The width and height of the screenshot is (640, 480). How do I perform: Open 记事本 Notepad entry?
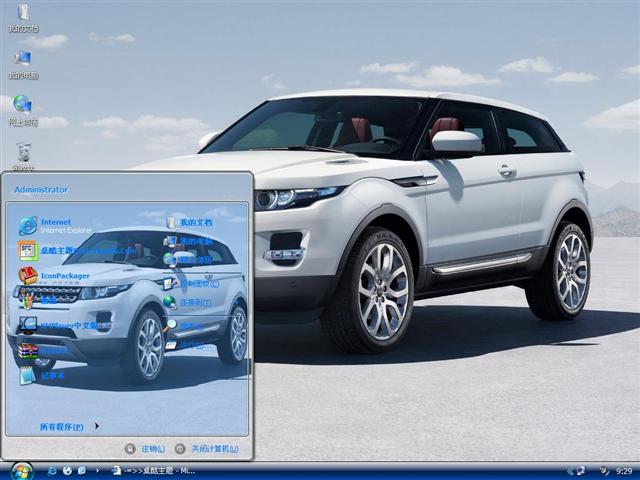coord(42,375)
